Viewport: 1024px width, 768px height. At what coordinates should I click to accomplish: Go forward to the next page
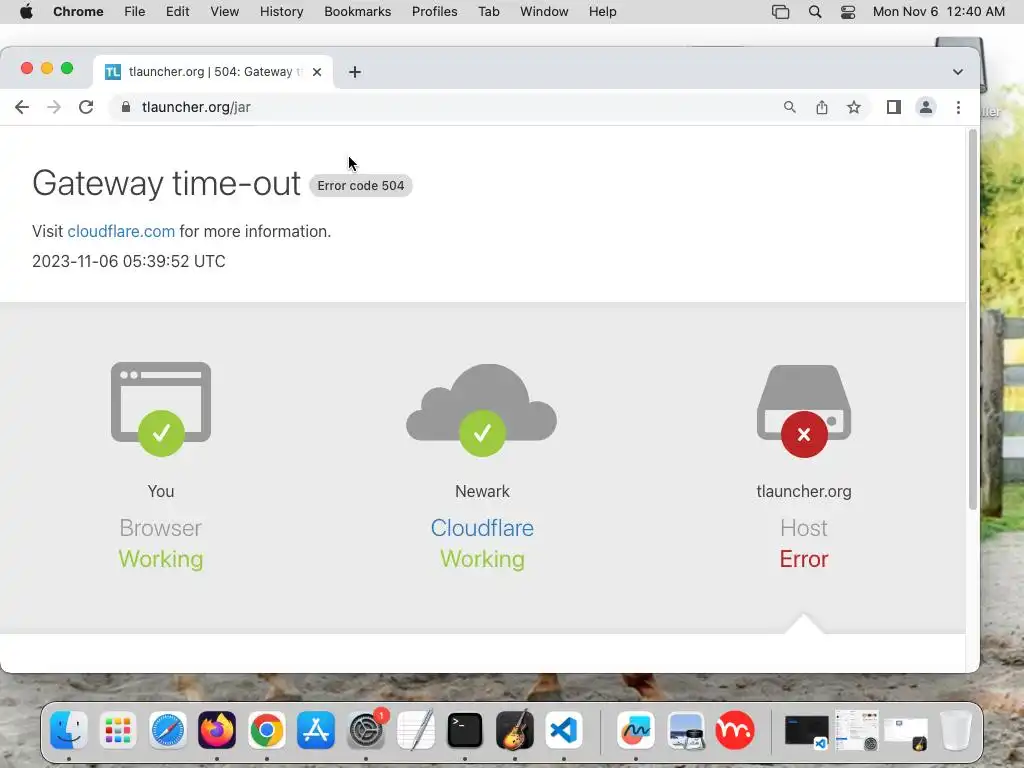coord(54,107)
